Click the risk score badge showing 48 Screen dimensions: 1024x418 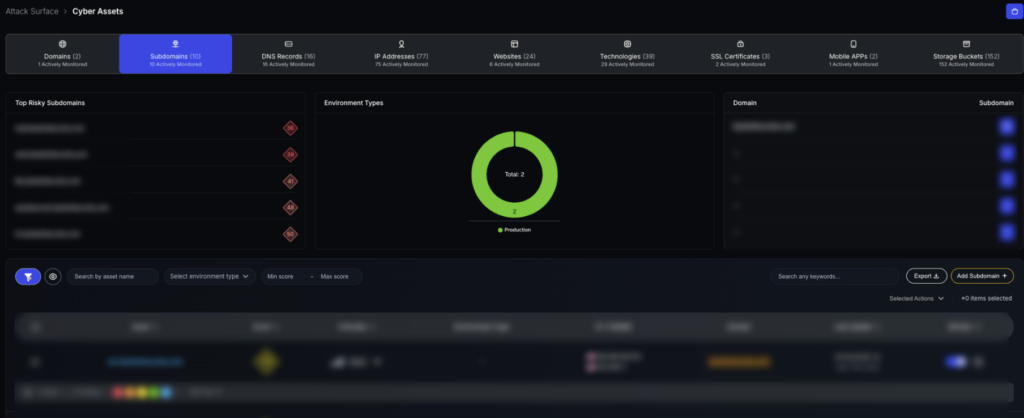pos(290,208)
